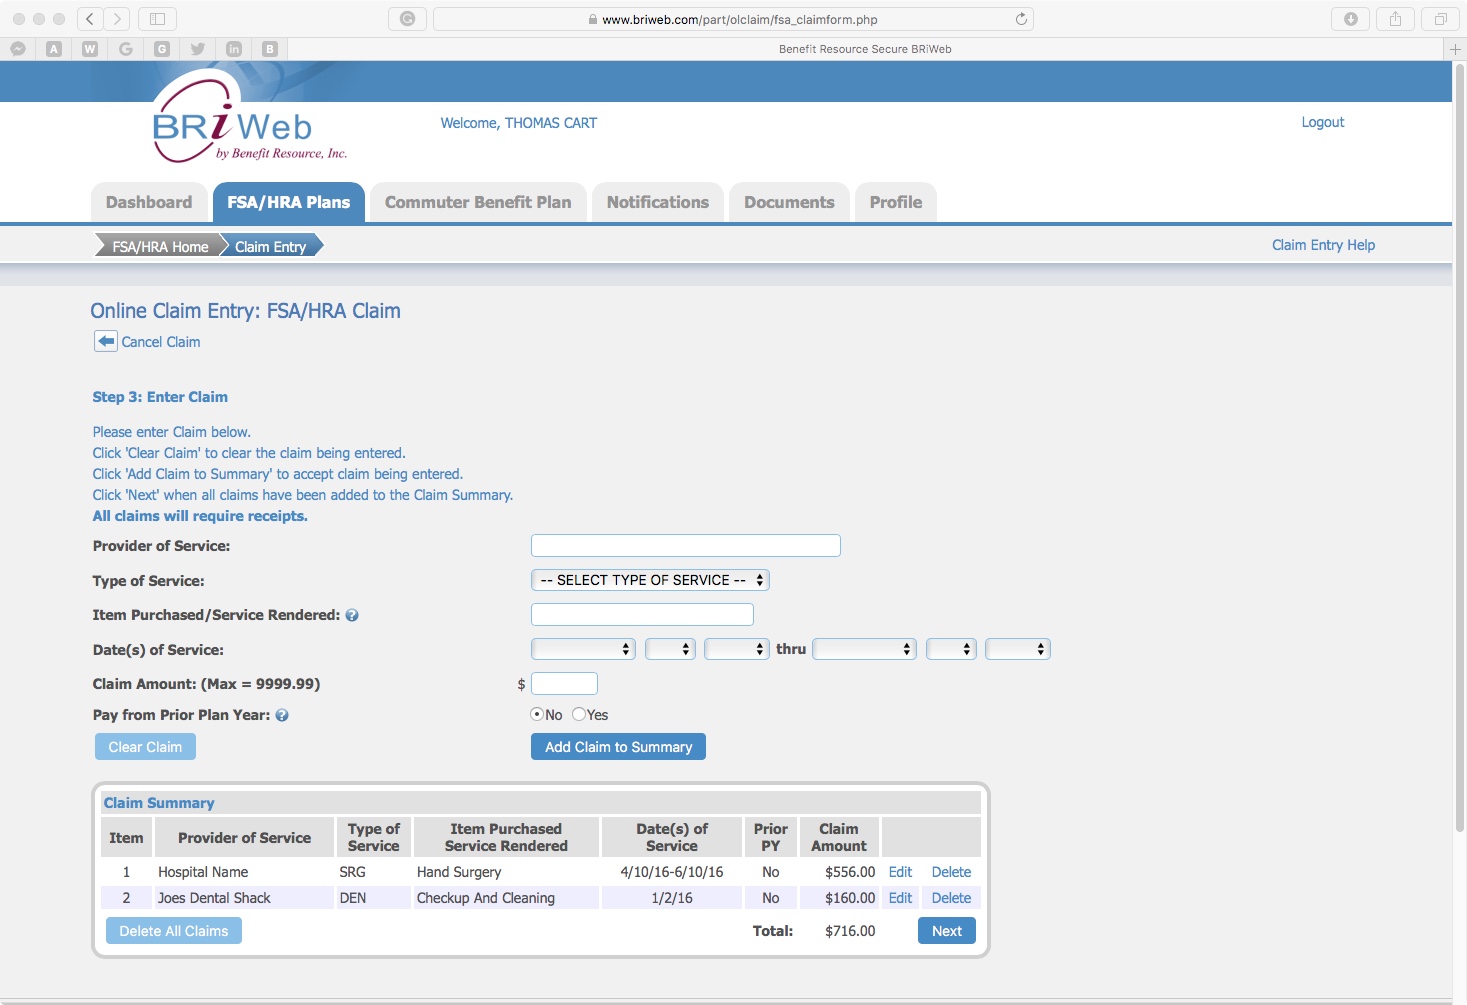Click the browser back navigation arrow
1467x1005 pixels.
88,17
